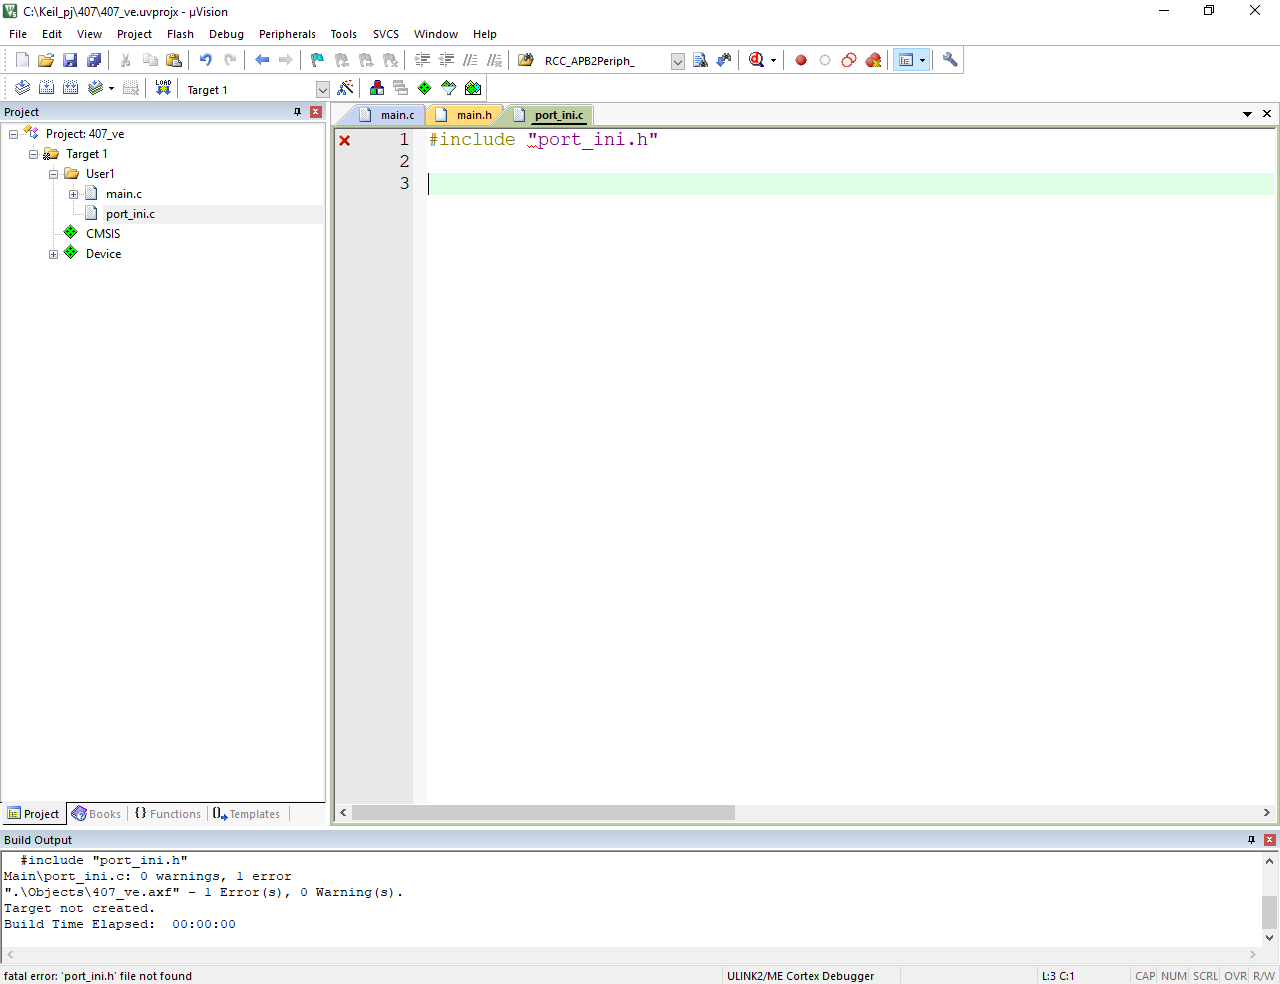Save all files with the multi-disk icon
This screenshot has width=1280, height=984.
click(94, 60)
